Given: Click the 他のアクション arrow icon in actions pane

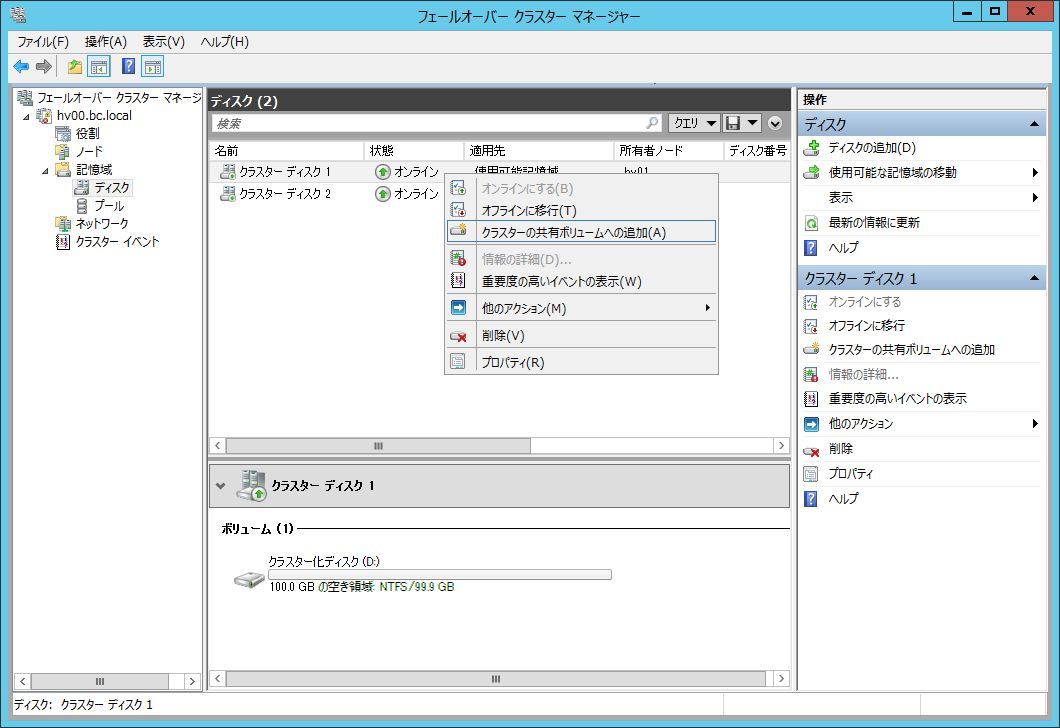Looking at the screenshot, I should [811, 424].
